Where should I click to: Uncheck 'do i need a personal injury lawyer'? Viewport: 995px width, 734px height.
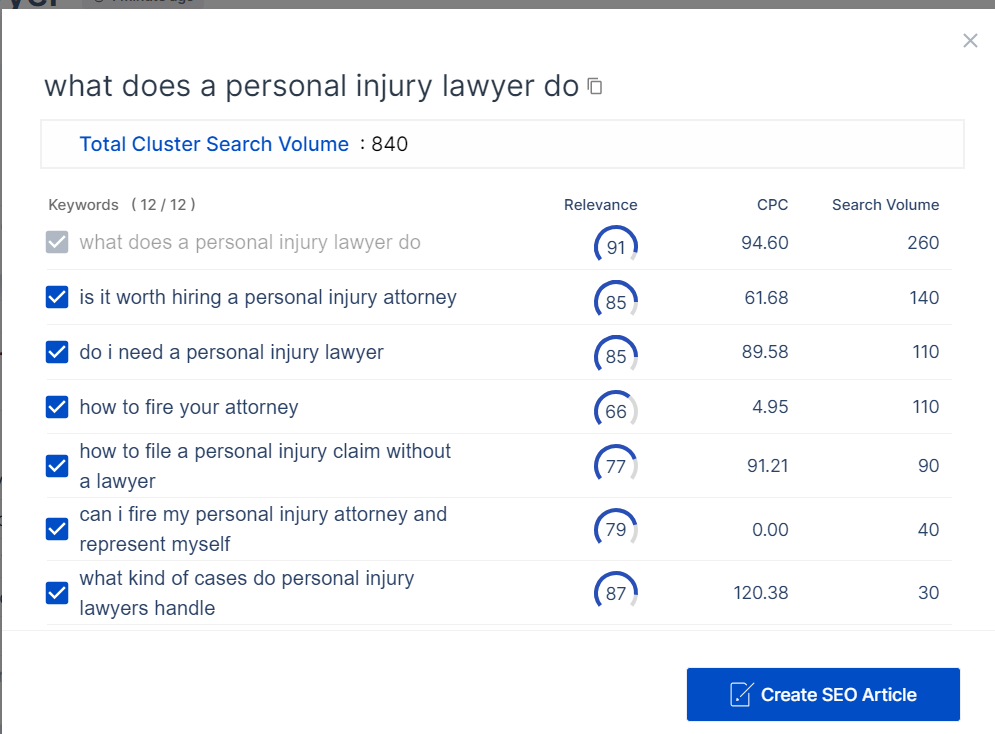pos(57,352)
